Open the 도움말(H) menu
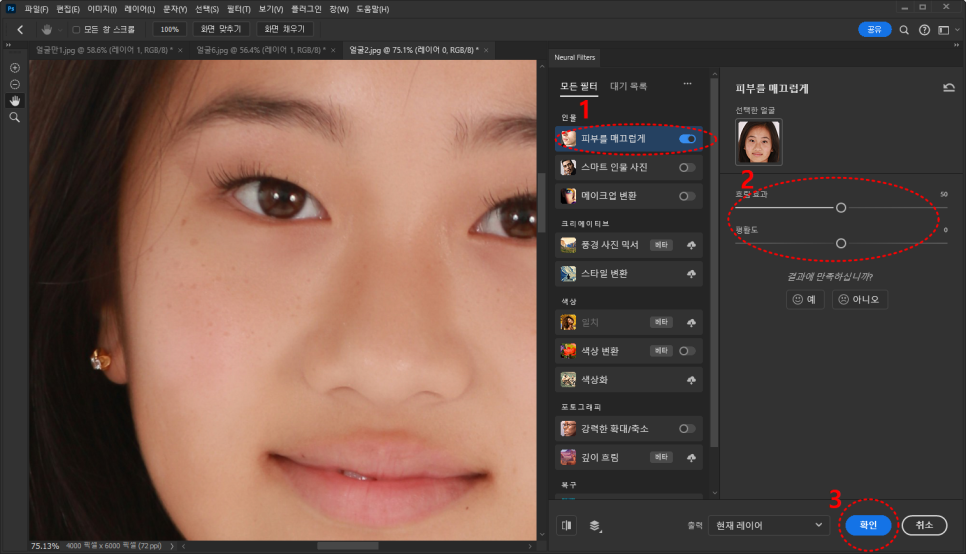This screenshot has width=966, height=554. [372, 9]
